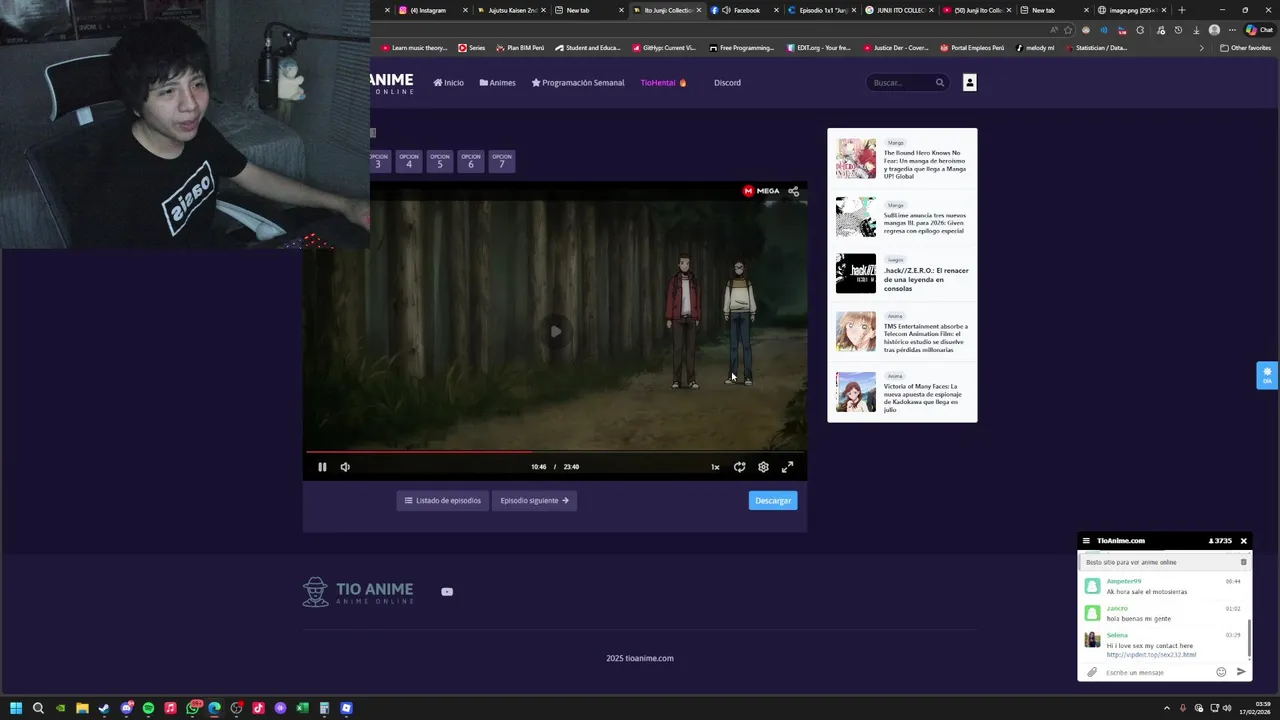Add page to favorites star icon
The image size is (1280, 720).
[1067, 30]
